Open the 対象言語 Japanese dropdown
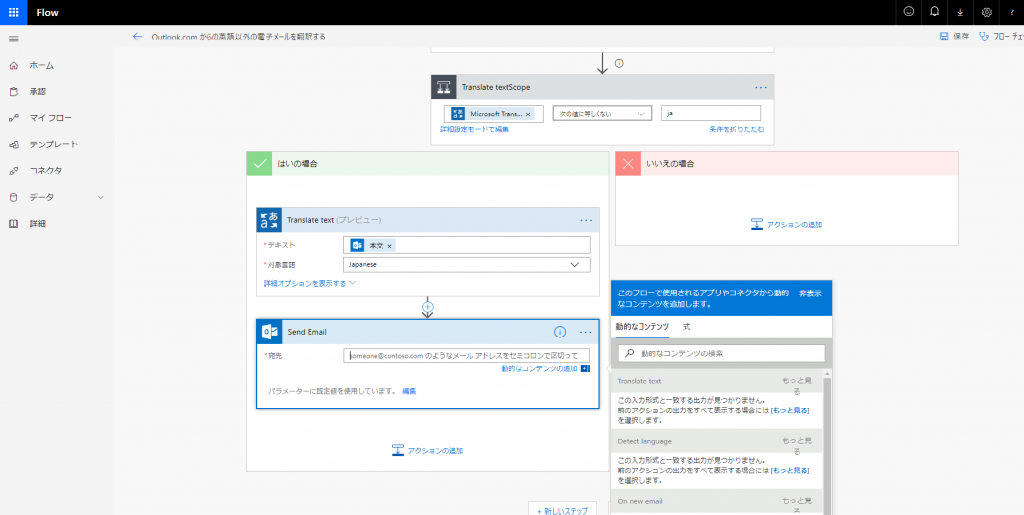The image size is (1024, 515). pos(466,264)
